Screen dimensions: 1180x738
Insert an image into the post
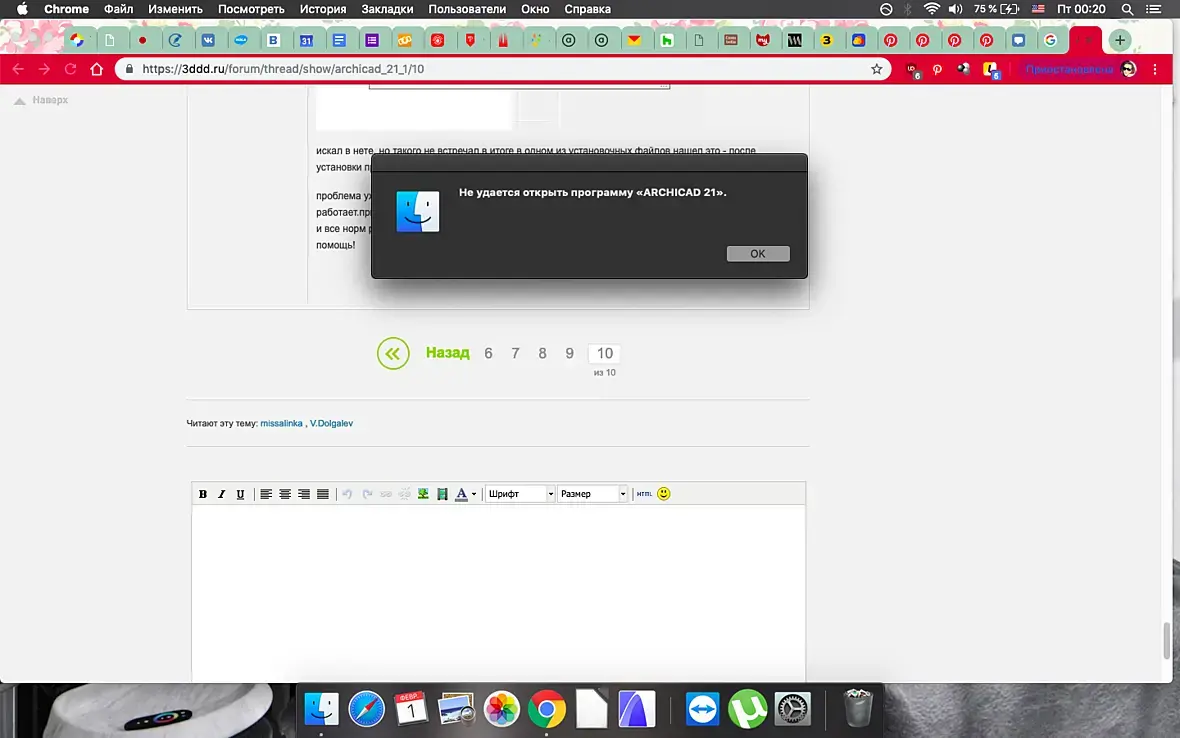point(423,494)
